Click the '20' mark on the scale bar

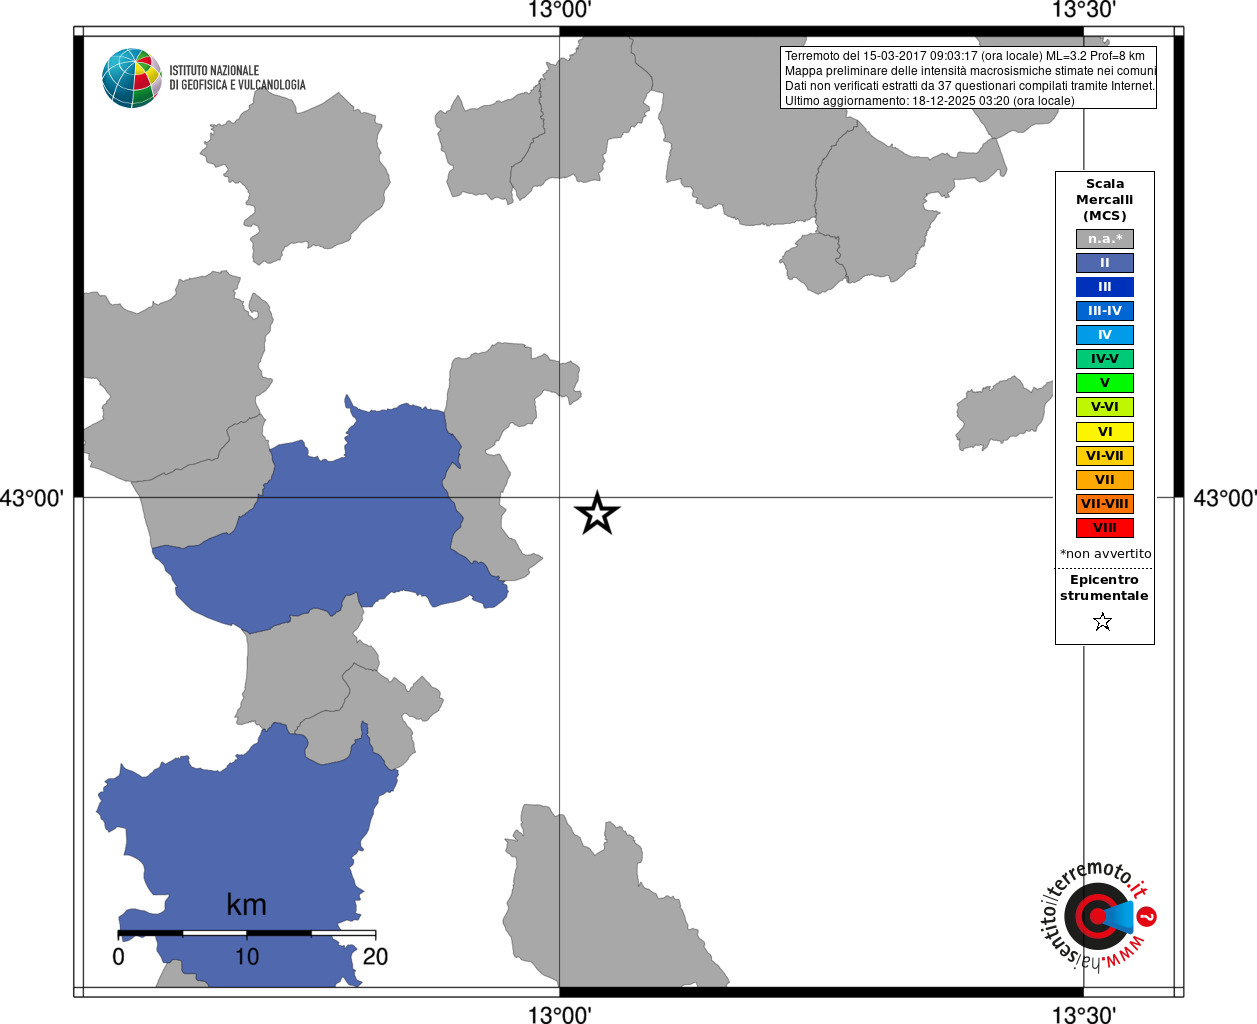(x=375, y=957)
